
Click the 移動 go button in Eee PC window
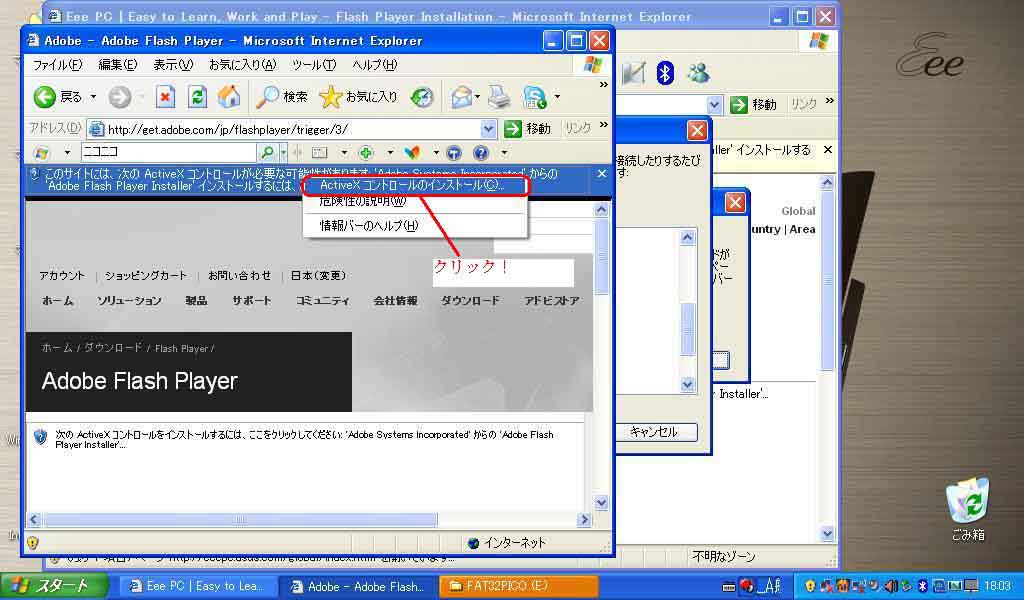click(753, 104)
